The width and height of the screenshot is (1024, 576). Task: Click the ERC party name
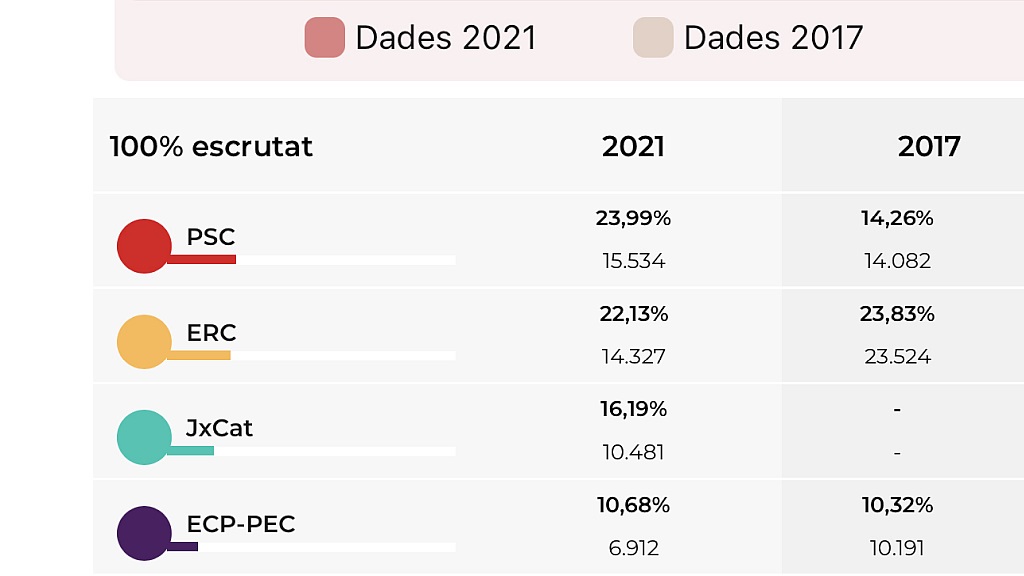[211, 332]
